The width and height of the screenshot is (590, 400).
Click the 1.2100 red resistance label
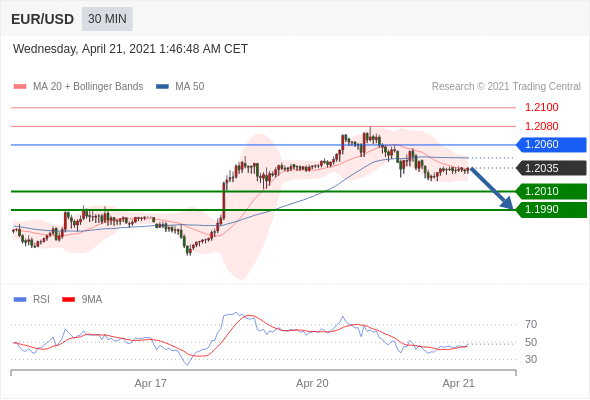541,108
